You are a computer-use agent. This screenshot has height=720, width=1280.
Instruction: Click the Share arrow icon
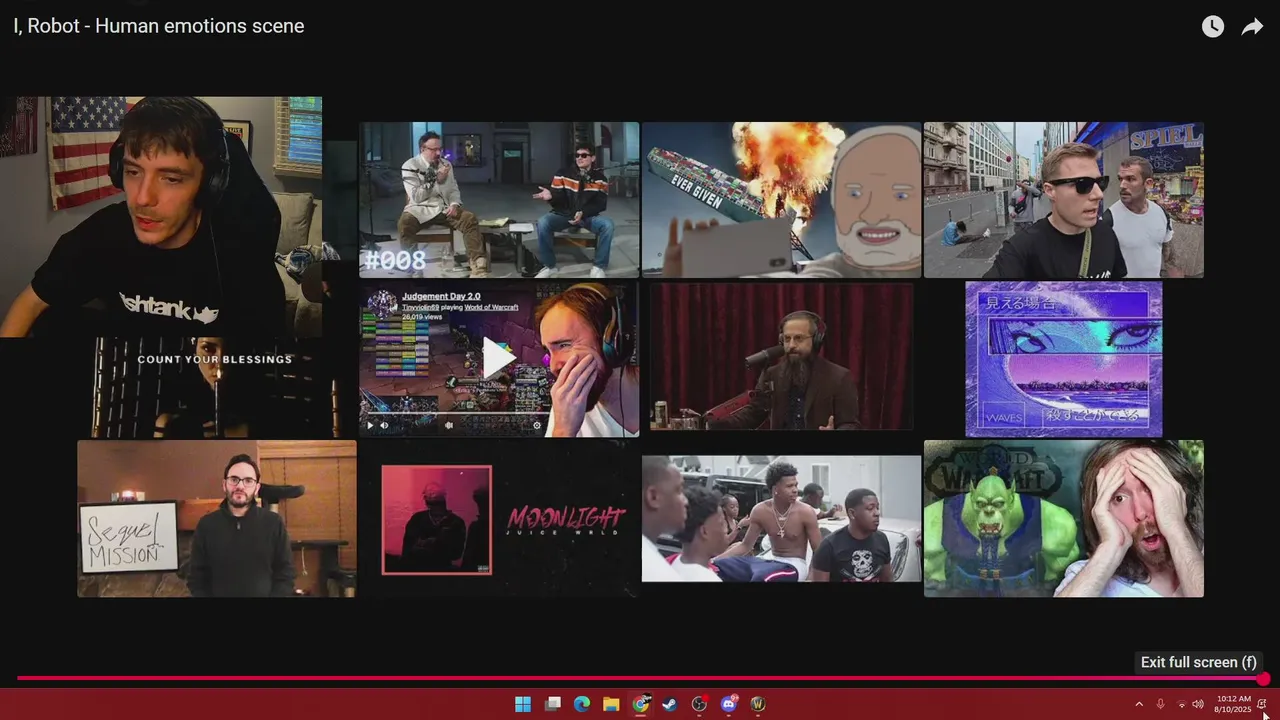1252,27
